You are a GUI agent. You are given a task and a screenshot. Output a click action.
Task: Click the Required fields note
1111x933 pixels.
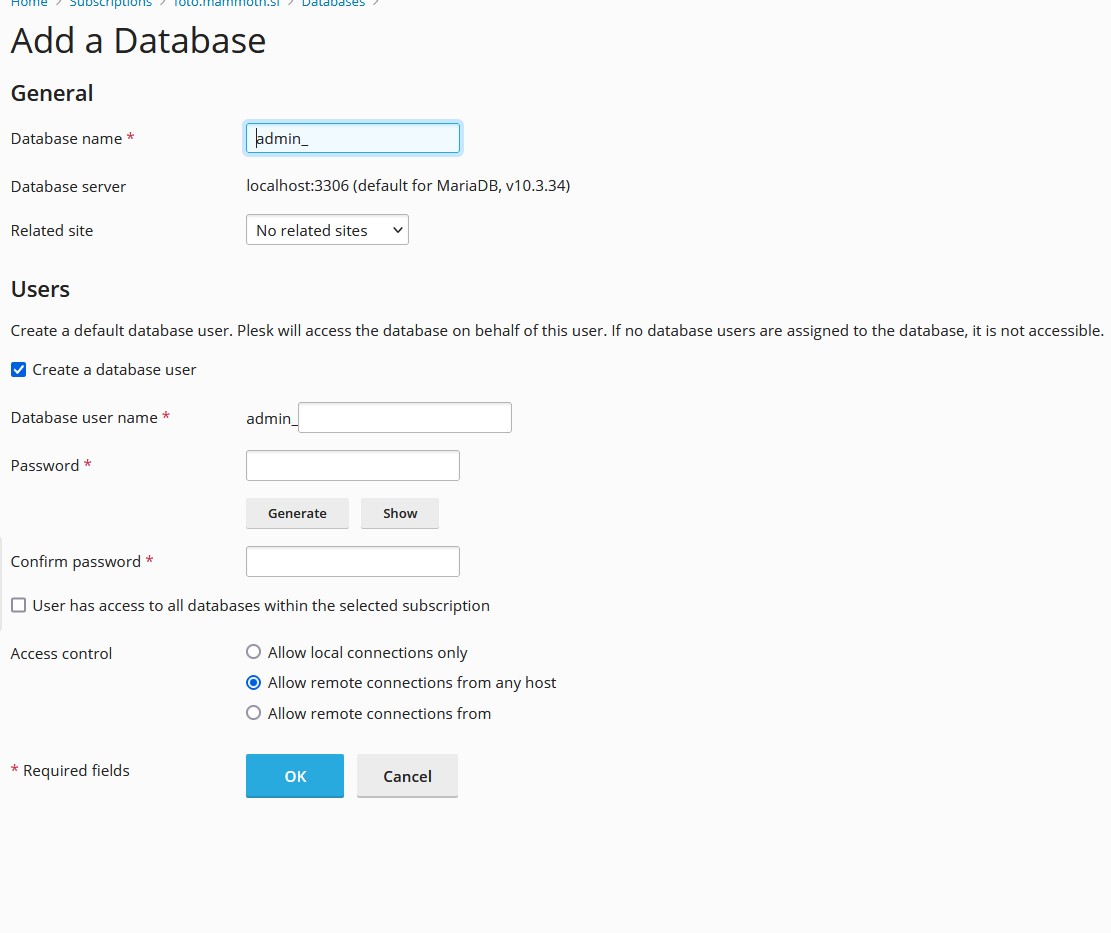[x=70, y=771]
